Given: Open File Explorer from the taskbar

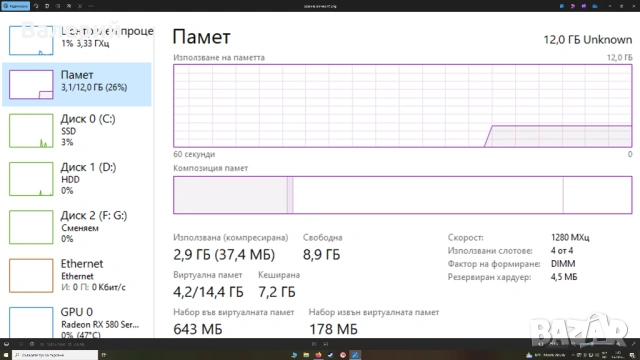Looking at the screenshot, I should (306, 355).
